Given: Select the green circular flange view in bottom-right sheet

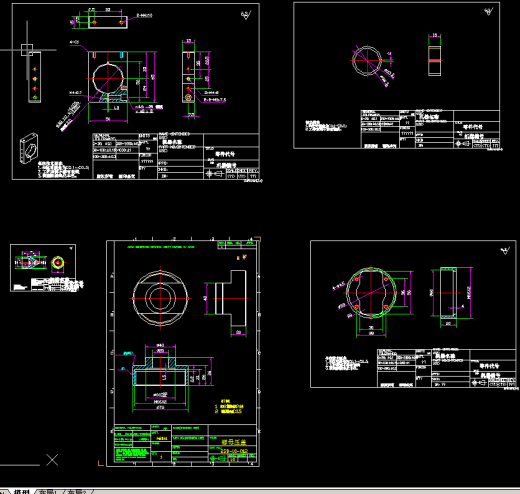Looking at the screenshot, I should point(371,292).
